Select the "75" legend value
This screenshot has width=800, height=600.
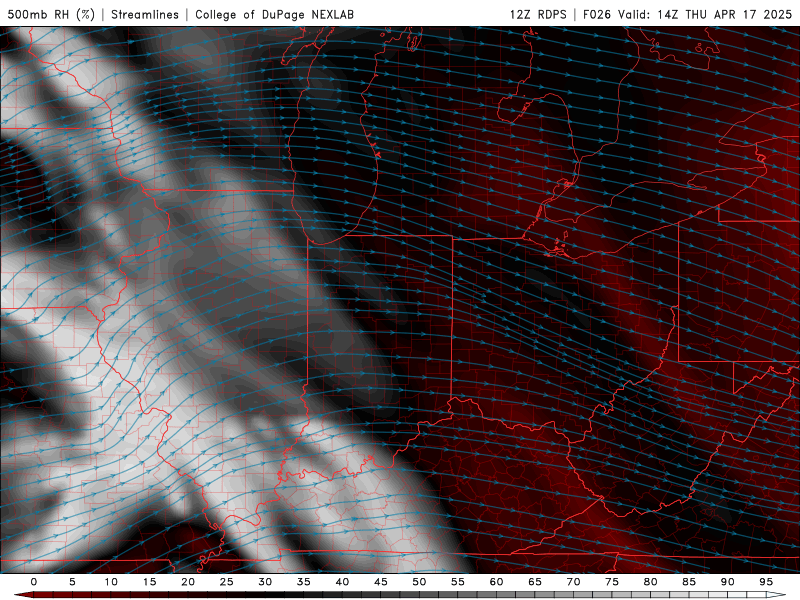[x=612, y=582]
